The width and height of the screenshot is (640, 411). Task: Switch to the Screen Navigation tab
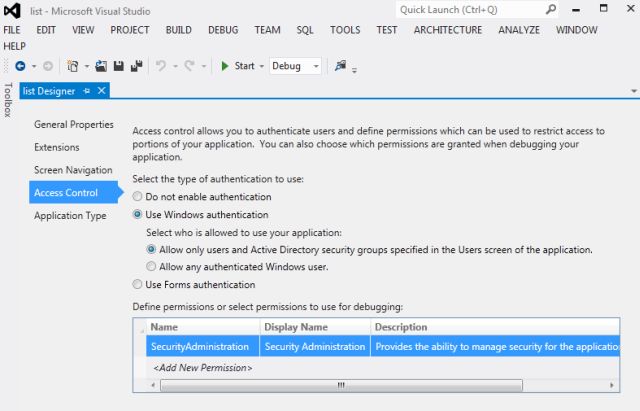tap(73, 170)
